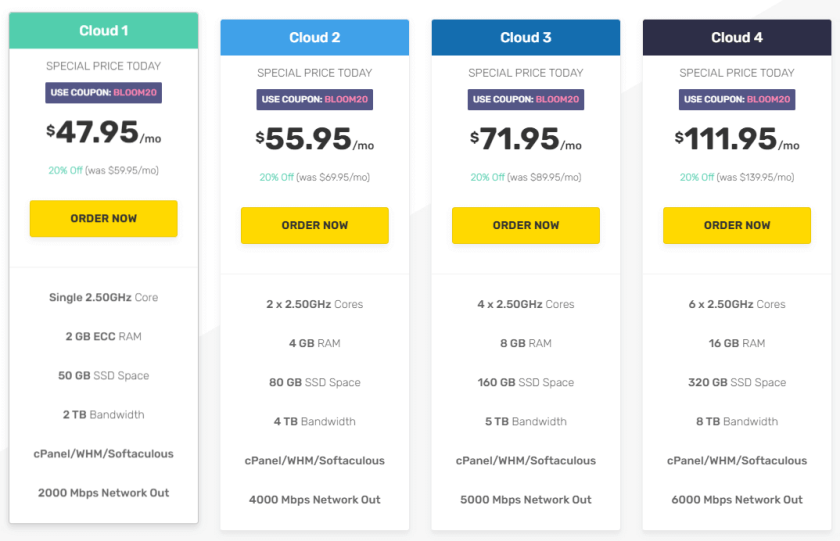Image resolution: width=840 pixels, height=541 pixels.
Task: Click the 20% Off was $89.95/mo text
Action: click(x=526, y=177)
